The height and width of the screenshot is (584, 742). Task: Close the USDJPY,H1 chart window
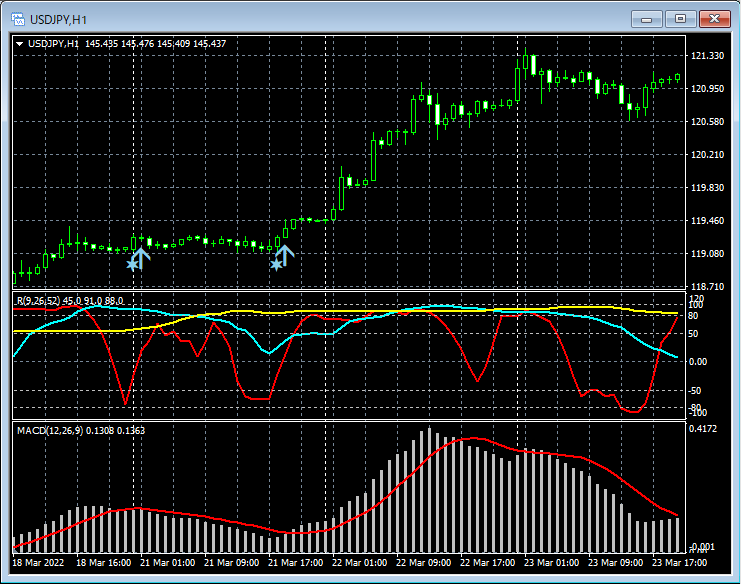(714, 18)
